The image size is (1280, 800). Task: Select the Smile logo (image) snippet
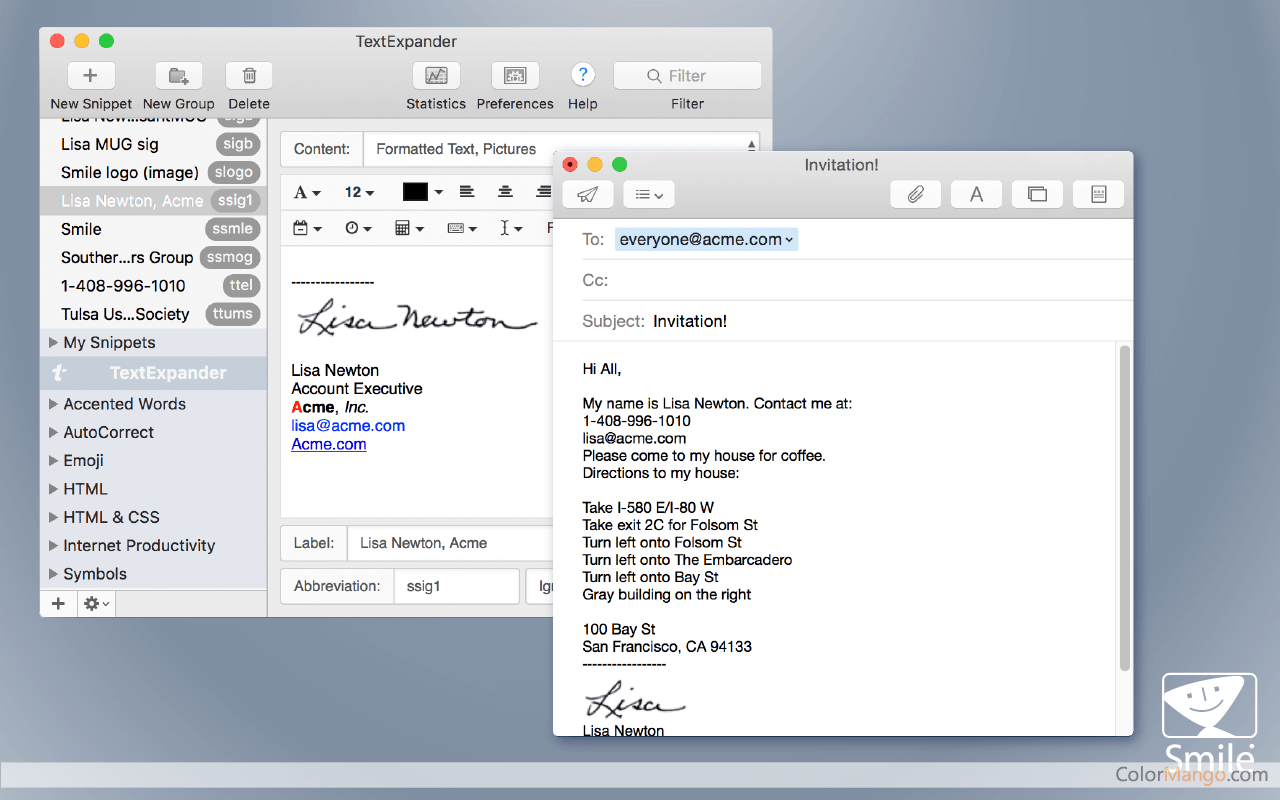tap(130, 173)
